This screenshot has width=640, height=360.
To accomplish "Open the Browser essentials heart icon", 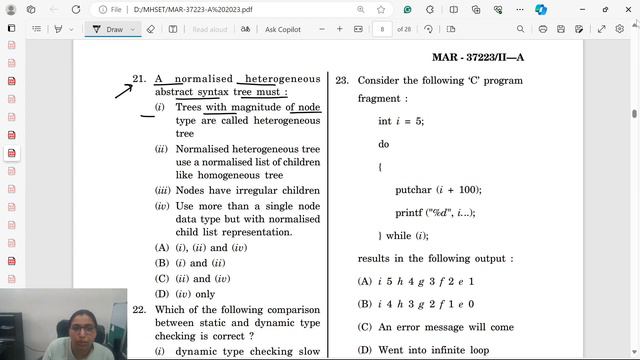I will tap(498, 9).
